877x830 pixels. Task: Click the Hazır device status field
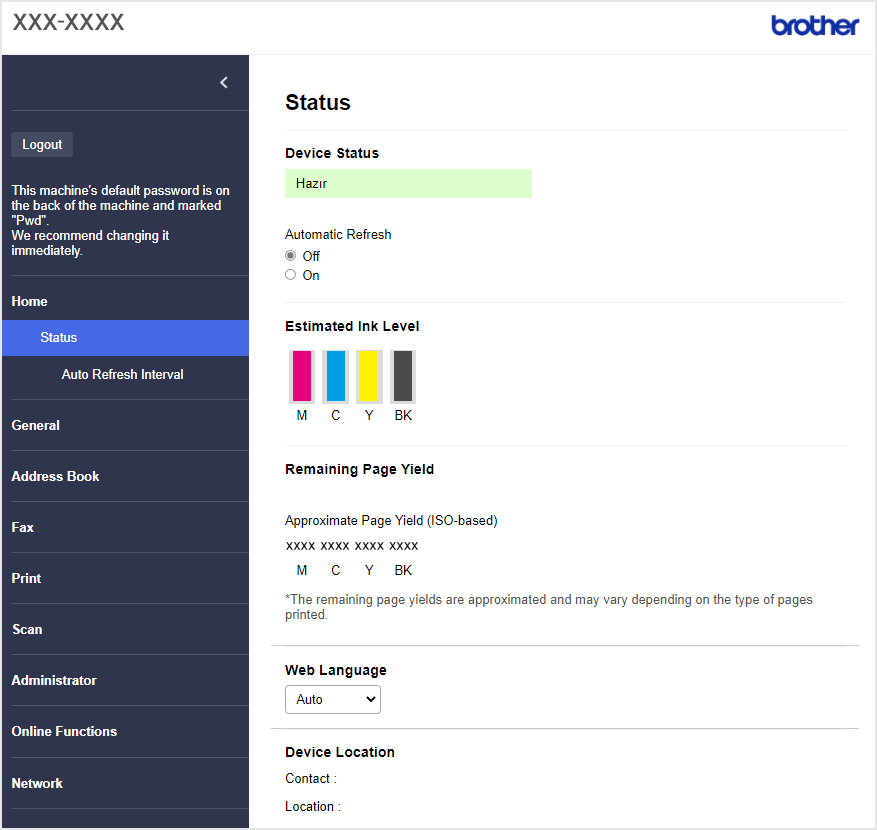coord(408,184)
